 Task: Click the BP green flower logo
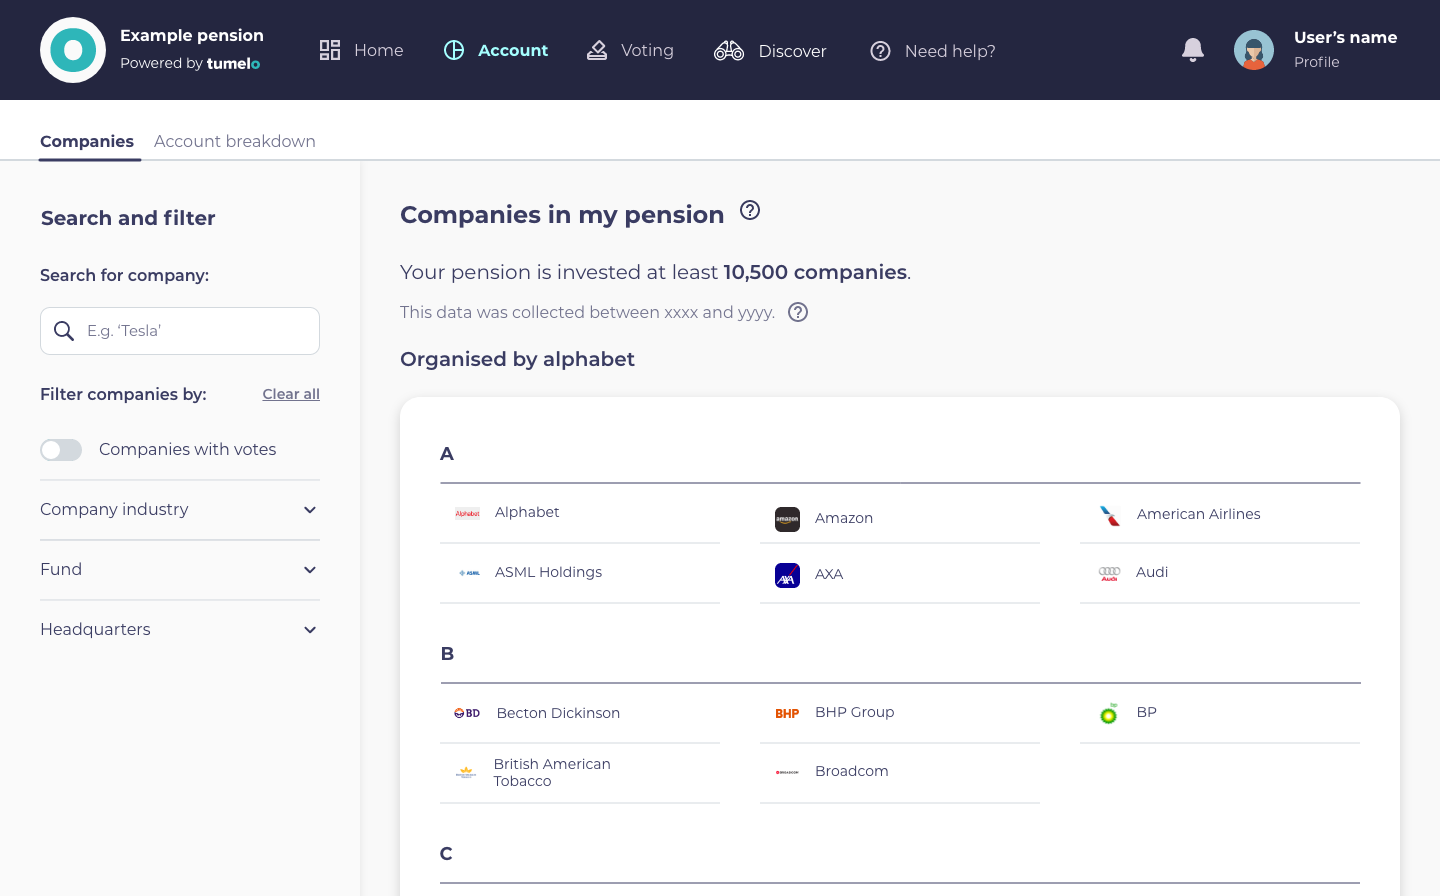1109,713
